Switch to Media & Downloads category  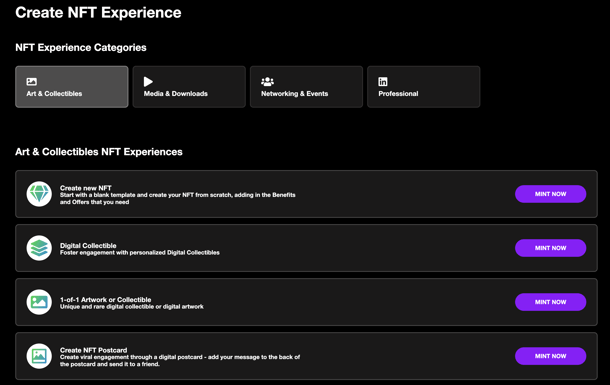click(189, 87)
